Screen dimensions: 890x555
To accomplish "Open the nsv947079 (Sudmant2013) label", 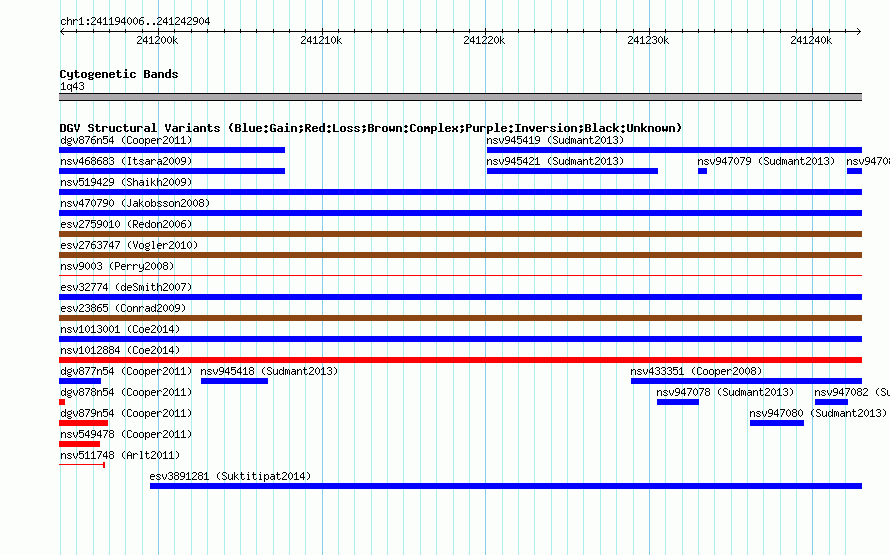I will pyautogui.click(x=766, y=161).
